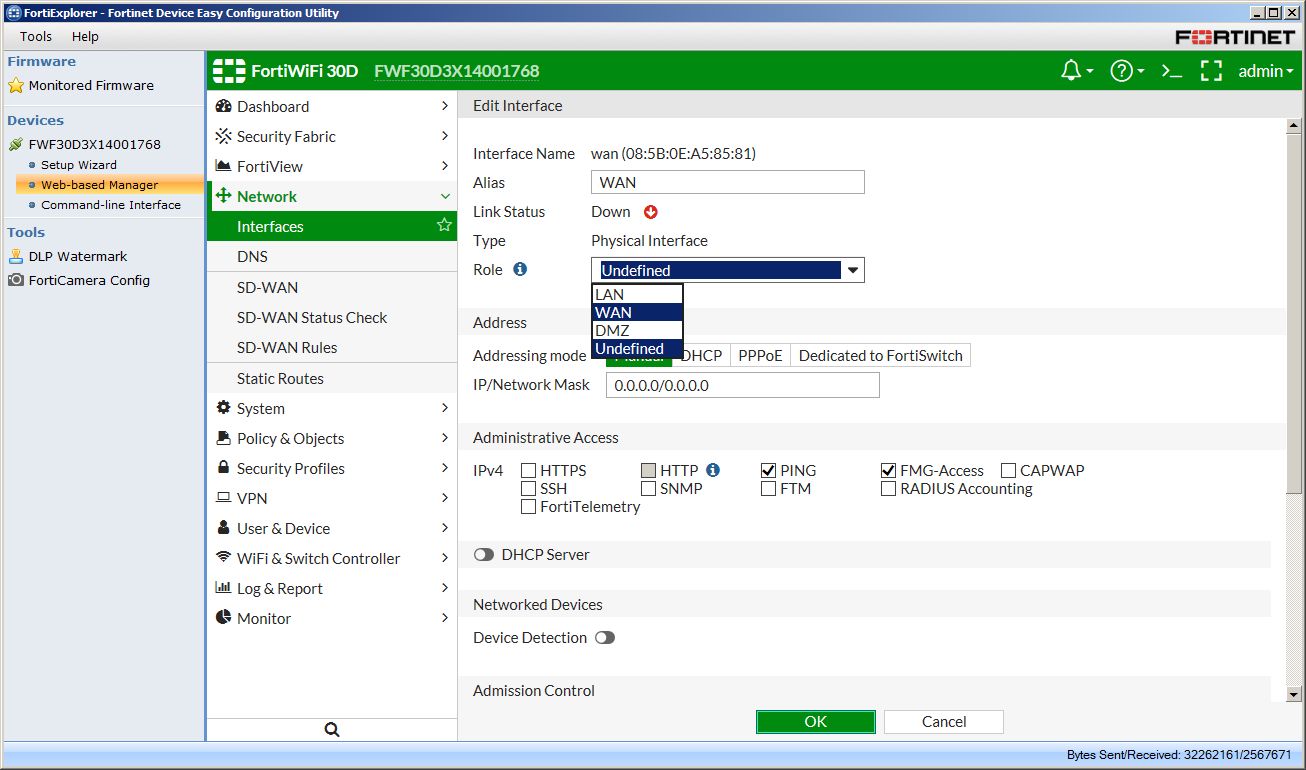Open the Tools menu
Screen dimensions: 1306x770
click(x=36, y=36)
